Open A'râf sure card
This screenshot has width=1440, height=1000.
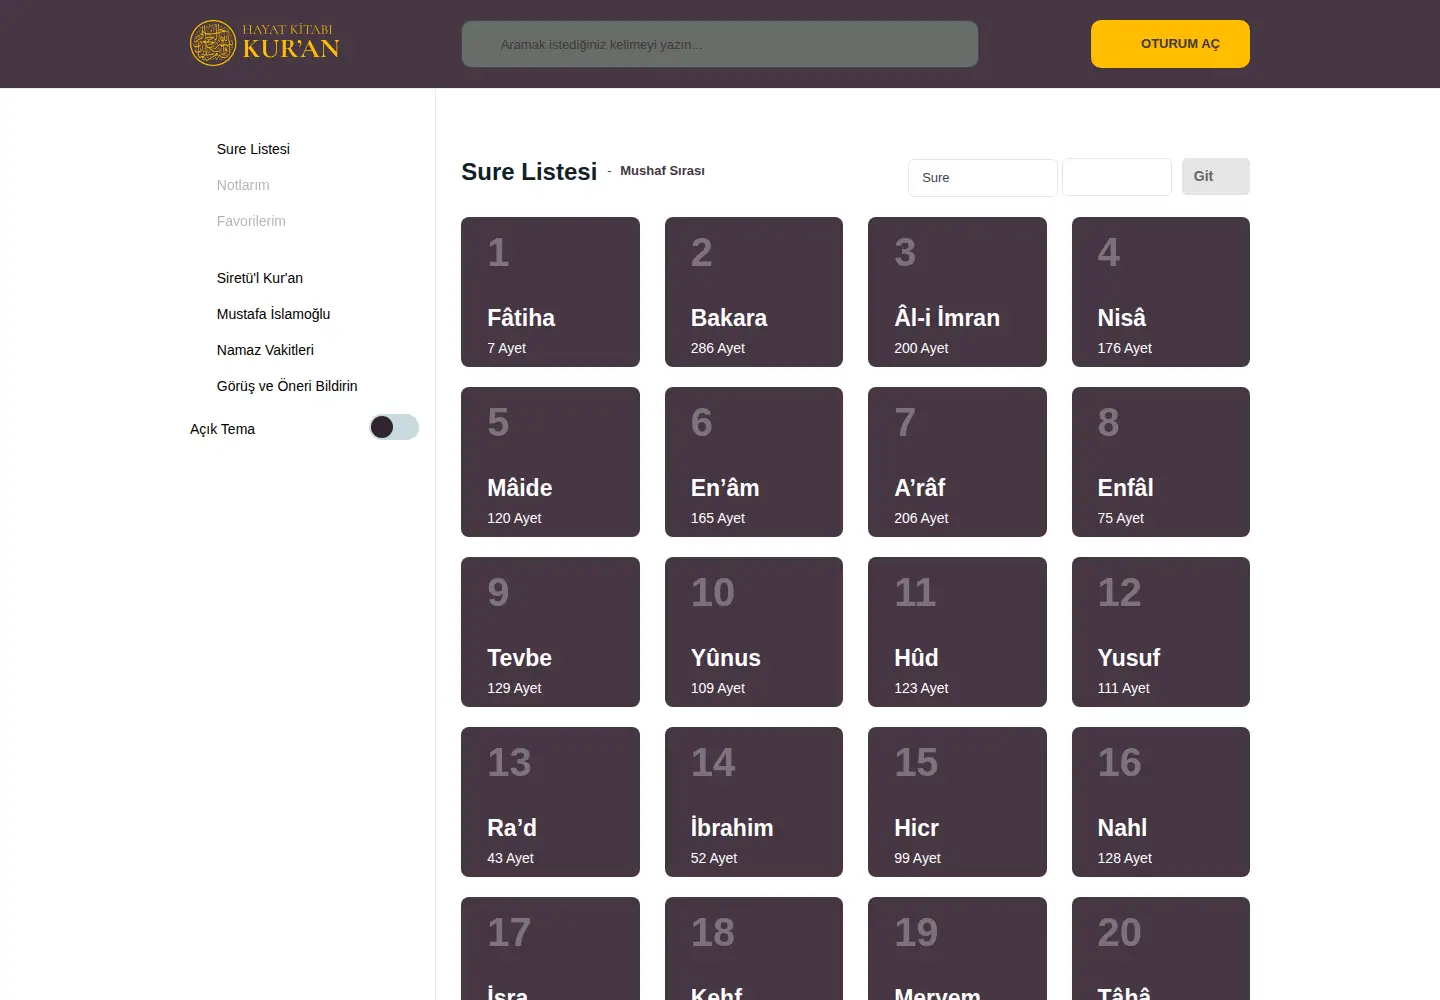tap(957, 462)
